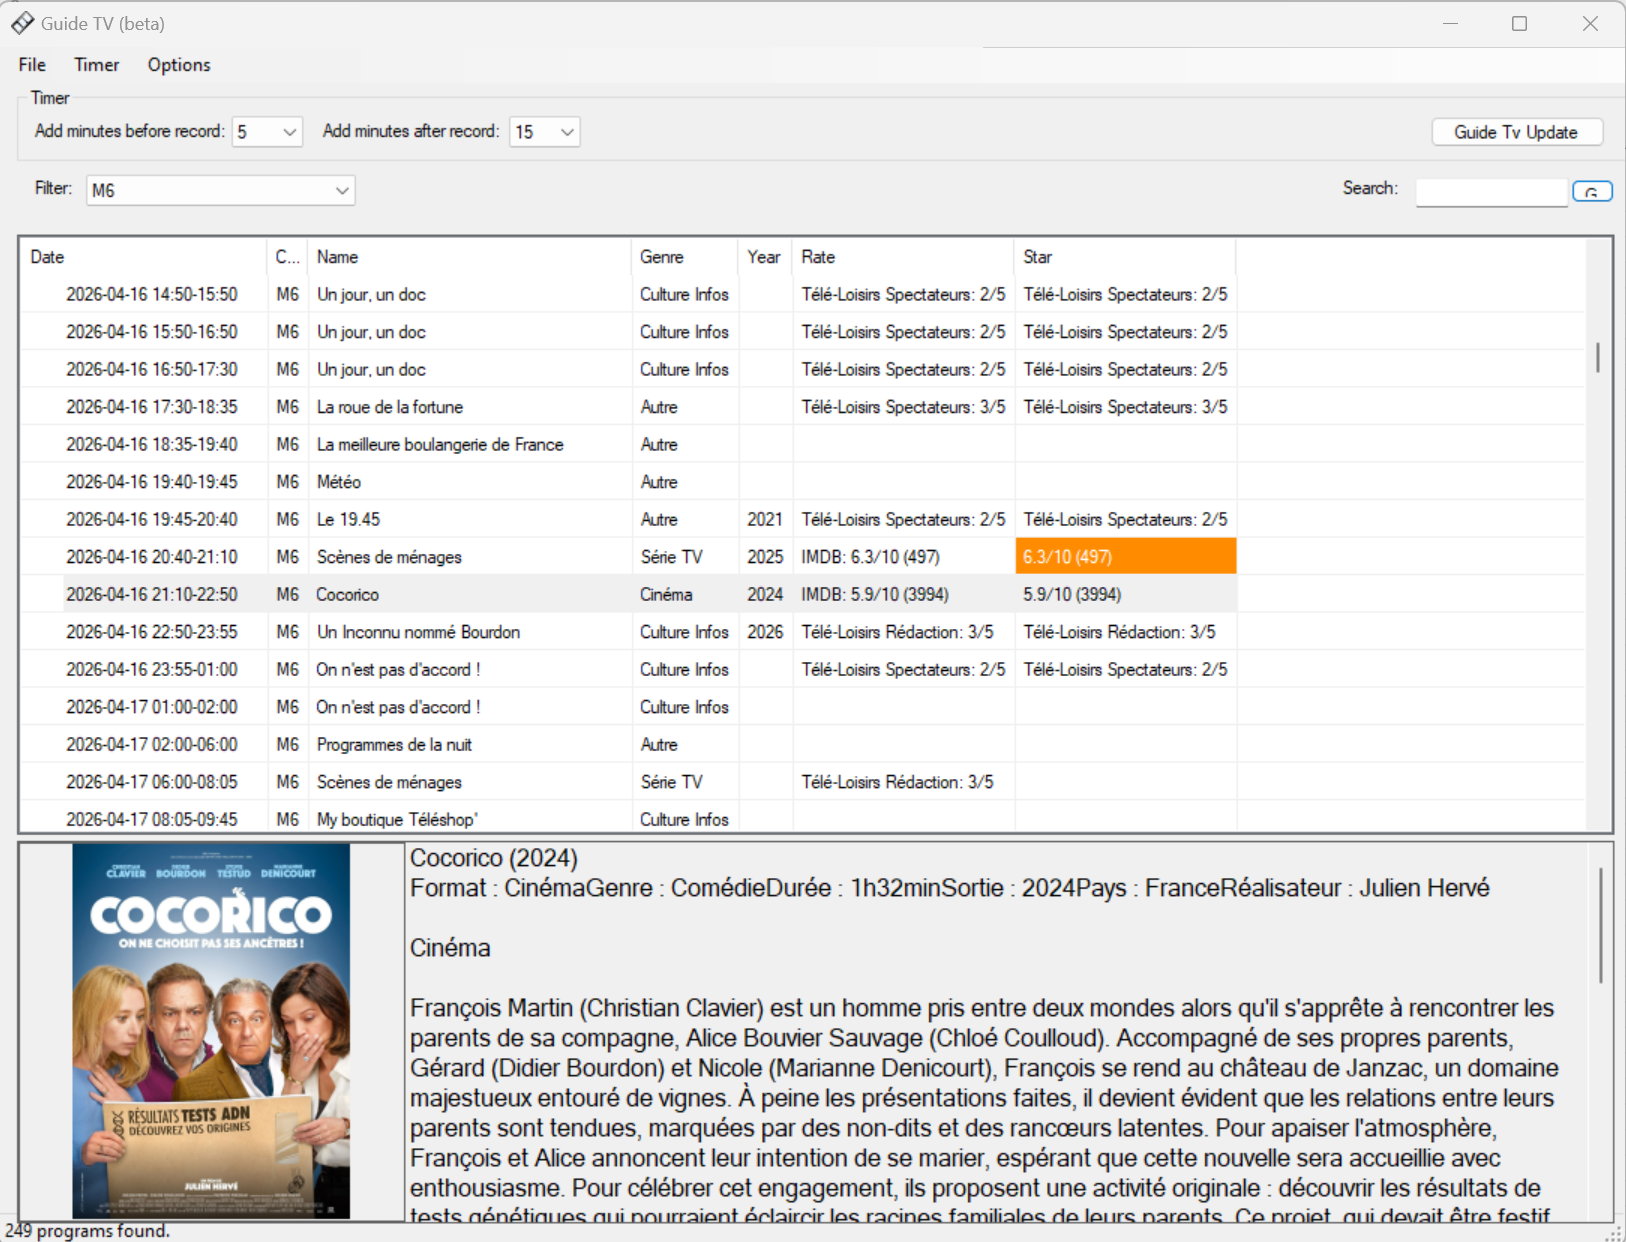Open the Options menu

[179, 65]
